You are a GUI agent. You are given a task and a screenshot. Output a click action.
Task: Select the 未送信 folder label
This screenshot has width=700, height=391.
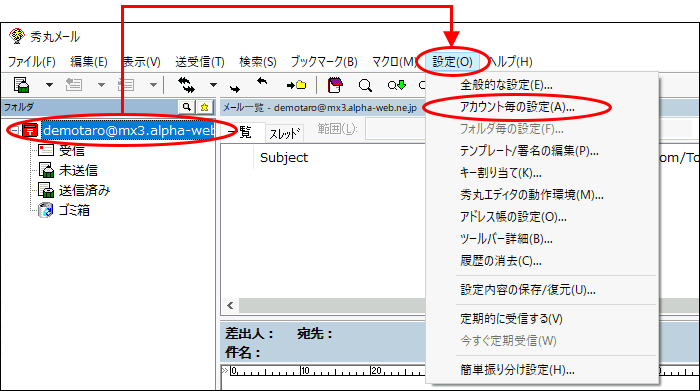pyautogui.click(x=78, y=171)
